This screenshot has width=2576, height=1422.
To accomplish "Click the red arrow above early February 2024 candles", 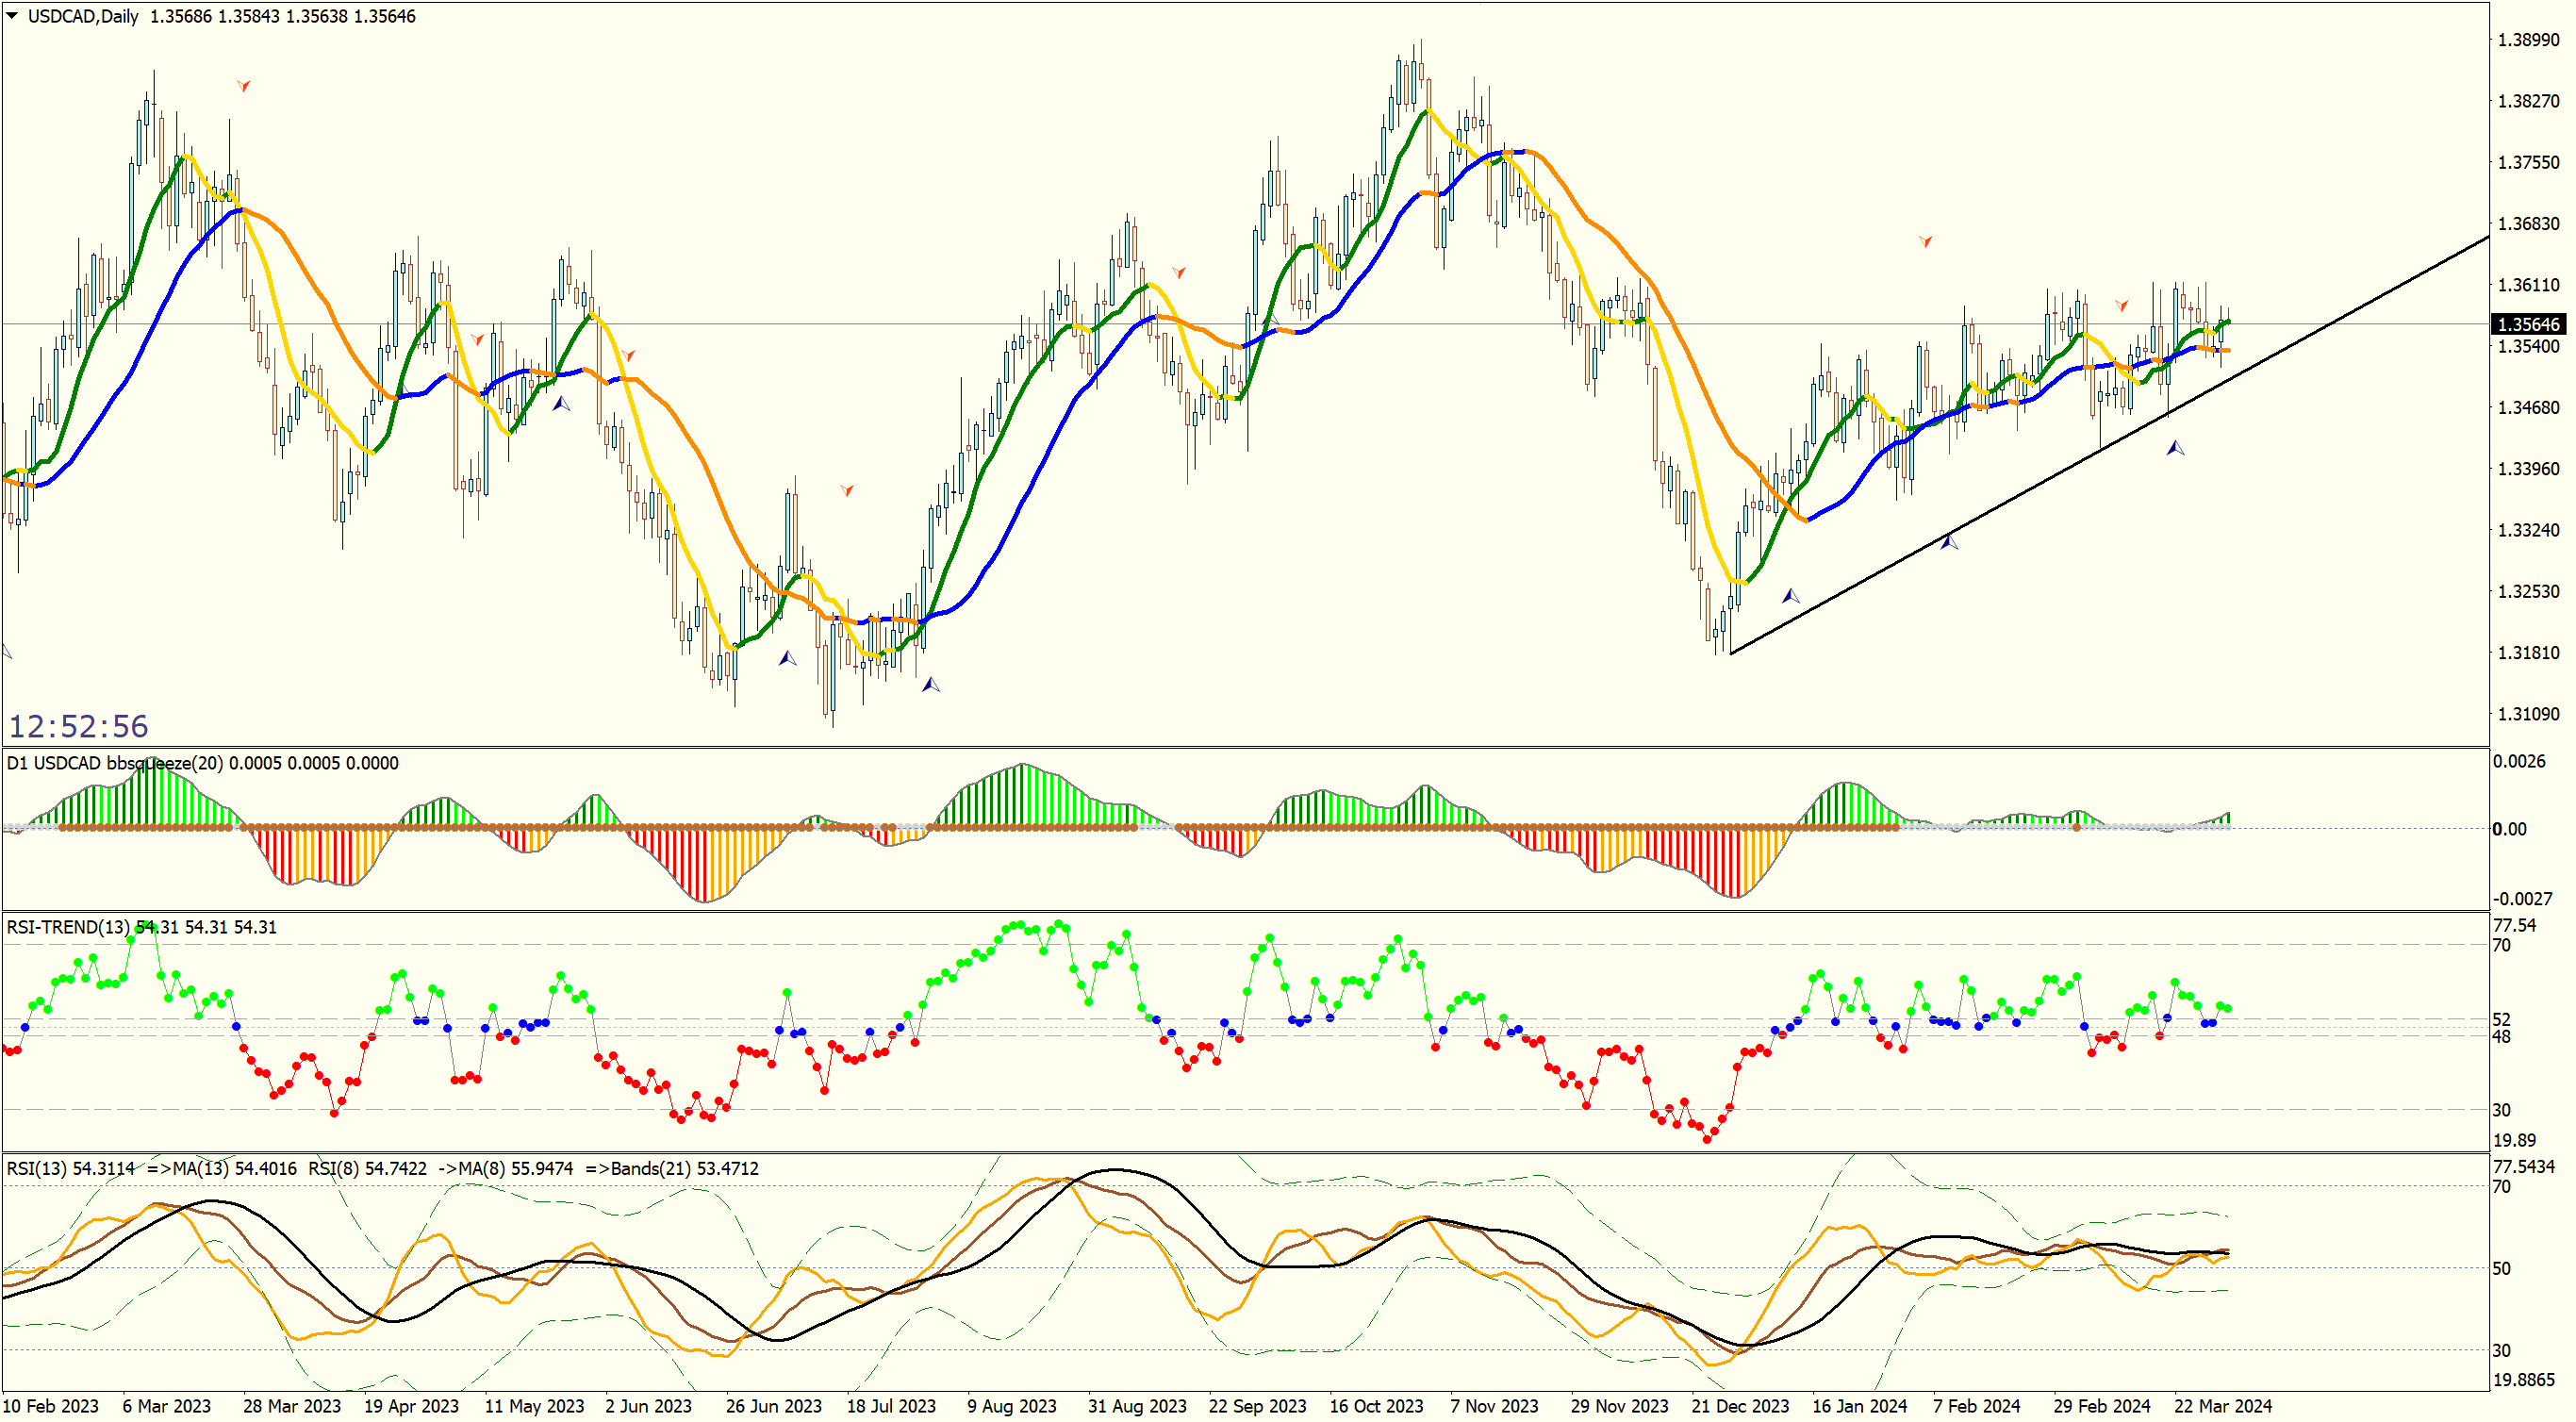I will [x=1925, y=241].
